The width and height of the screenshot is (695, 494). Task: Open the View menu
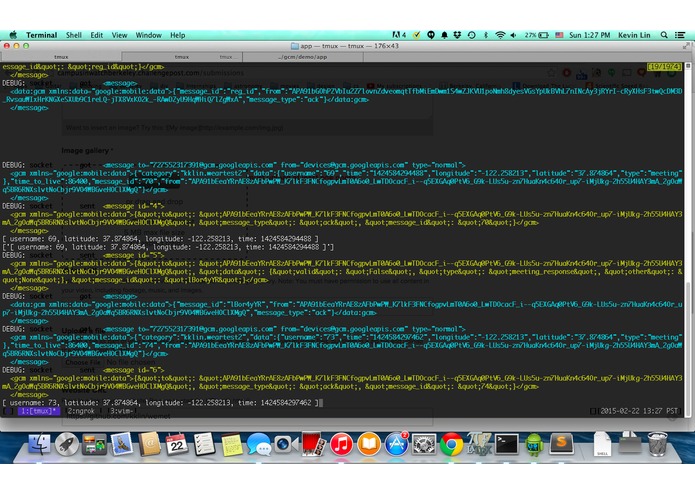pyautogui.click(x=119, y=35)
